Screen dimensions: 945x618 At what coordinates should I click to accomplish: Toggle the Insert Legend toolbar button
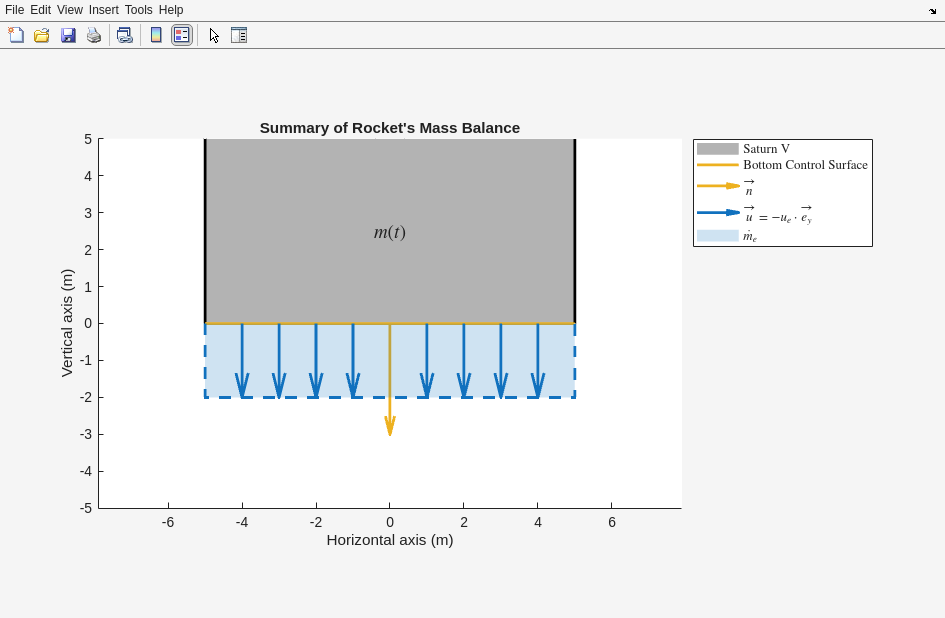pyautogui.click(x=181, y=35)
